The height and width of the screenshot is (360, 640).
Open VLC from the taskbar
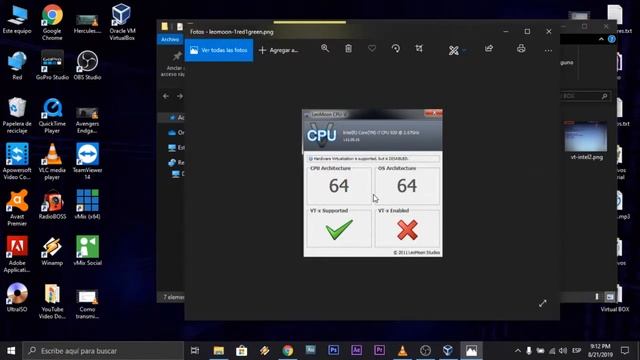[402, 350]
